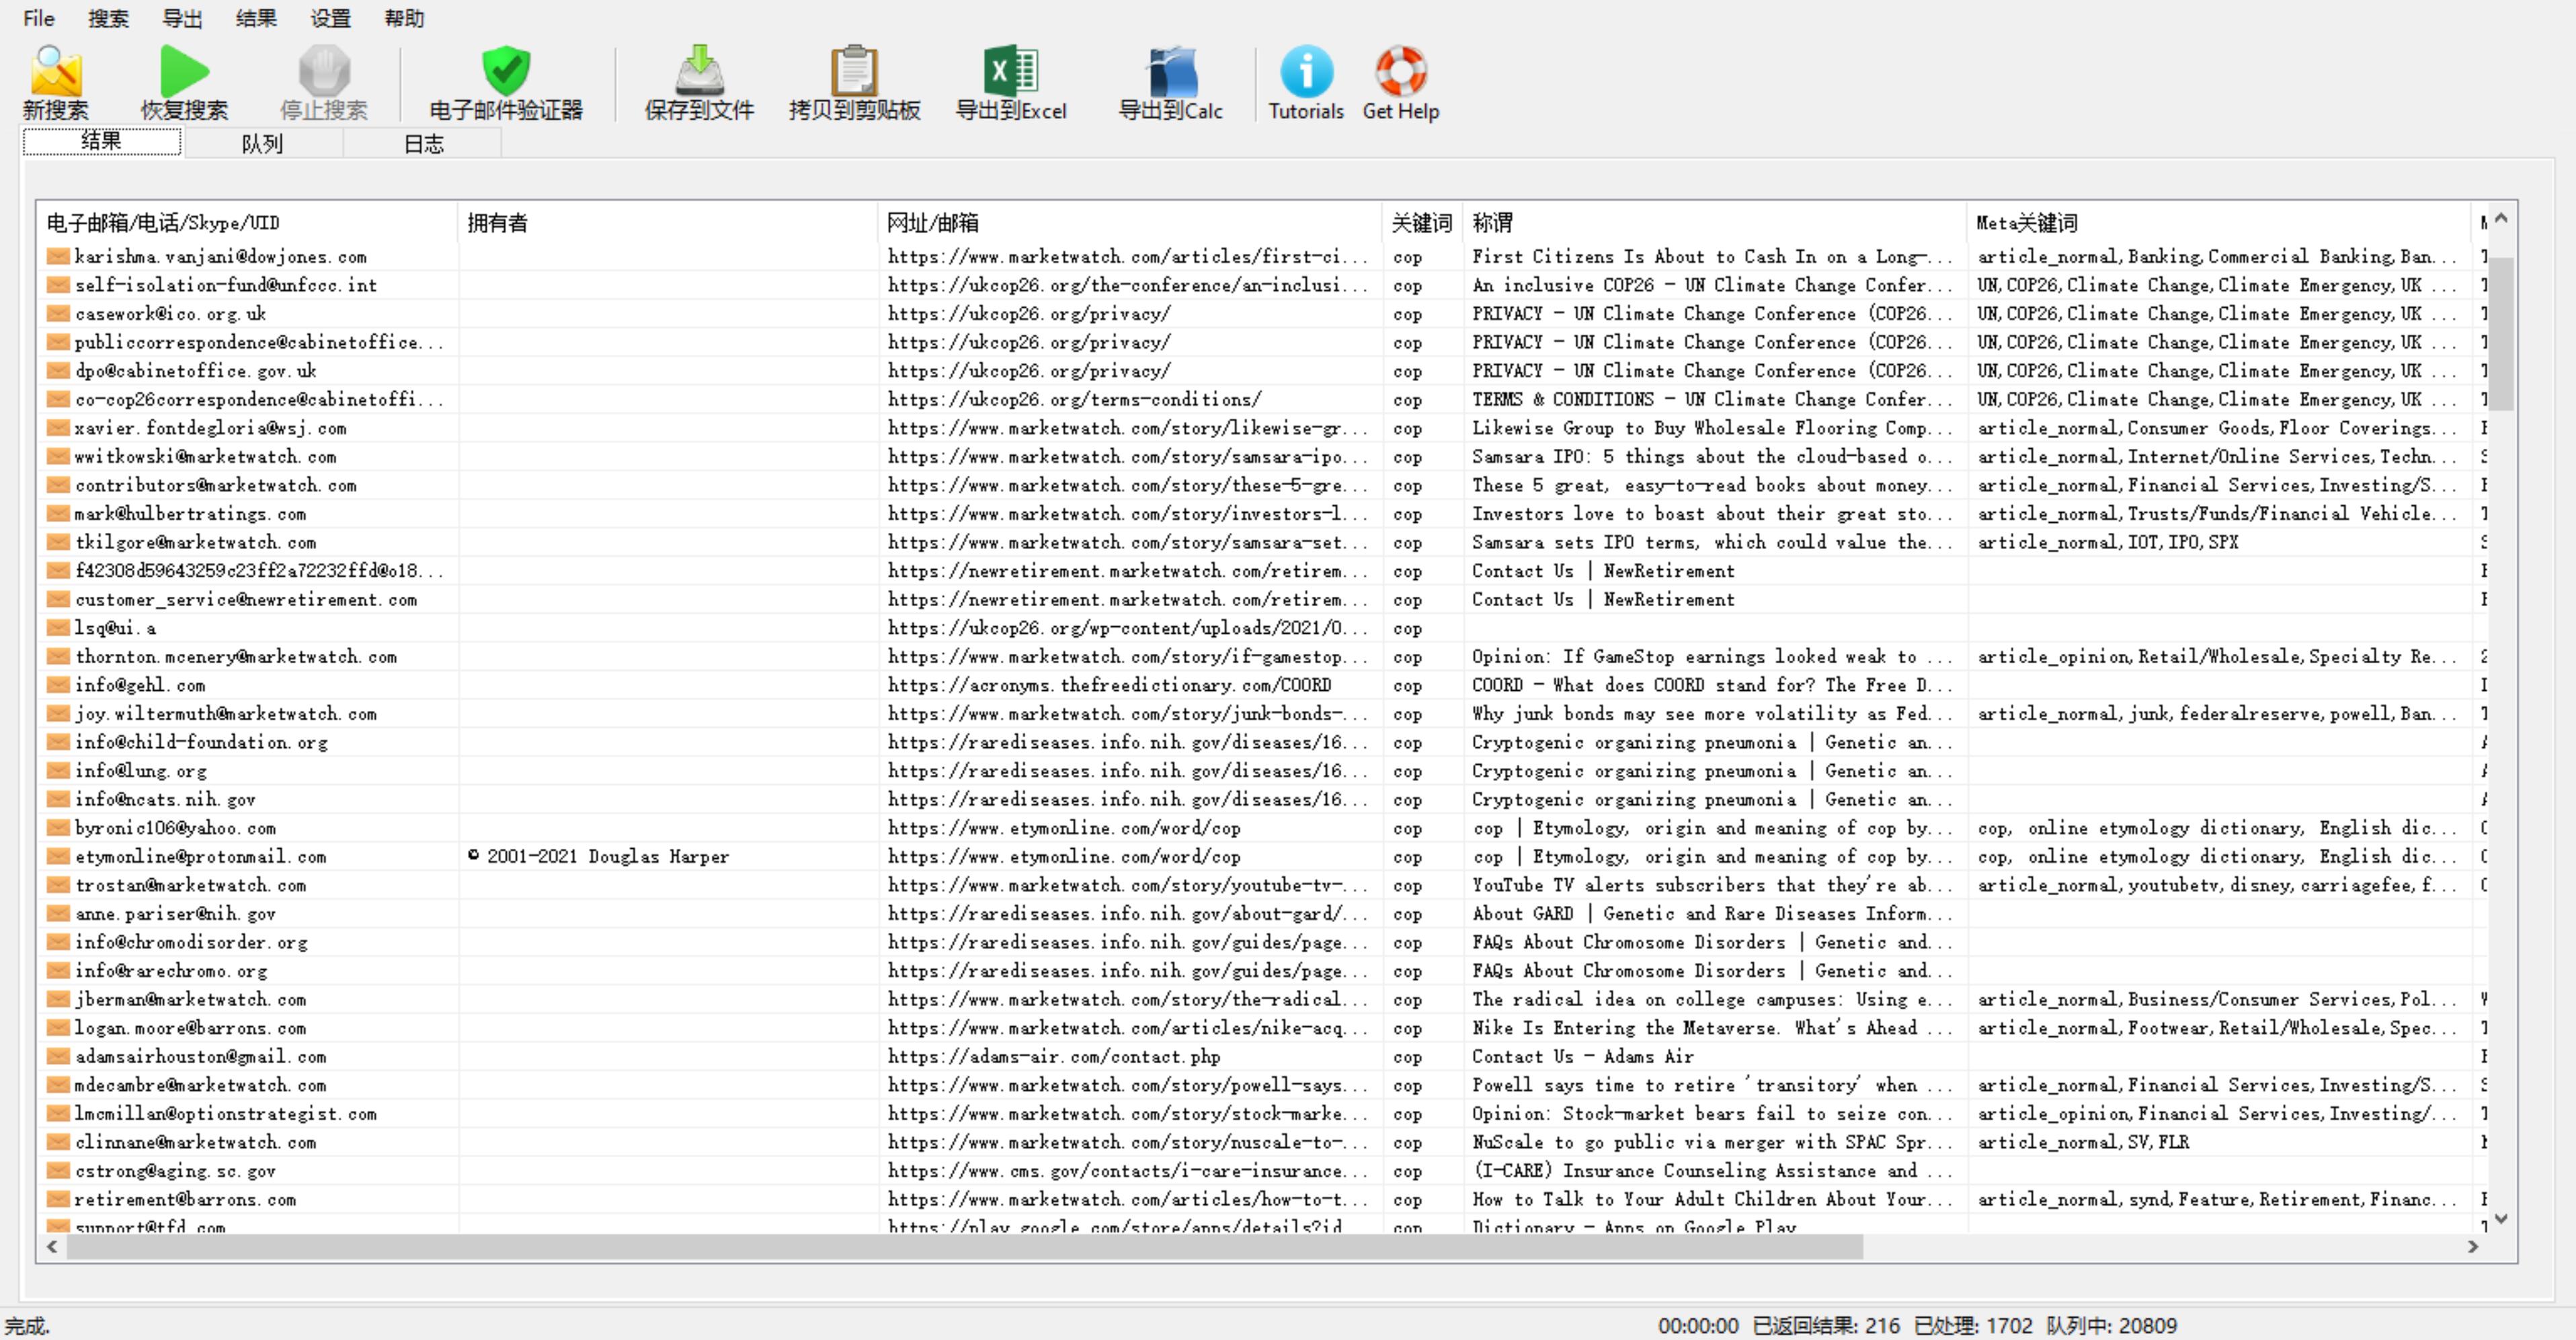Click envelope icon for adamsairhouston@gmail.com
The width and height of the screenshot is (2576, 1340).
point(59,1057)
